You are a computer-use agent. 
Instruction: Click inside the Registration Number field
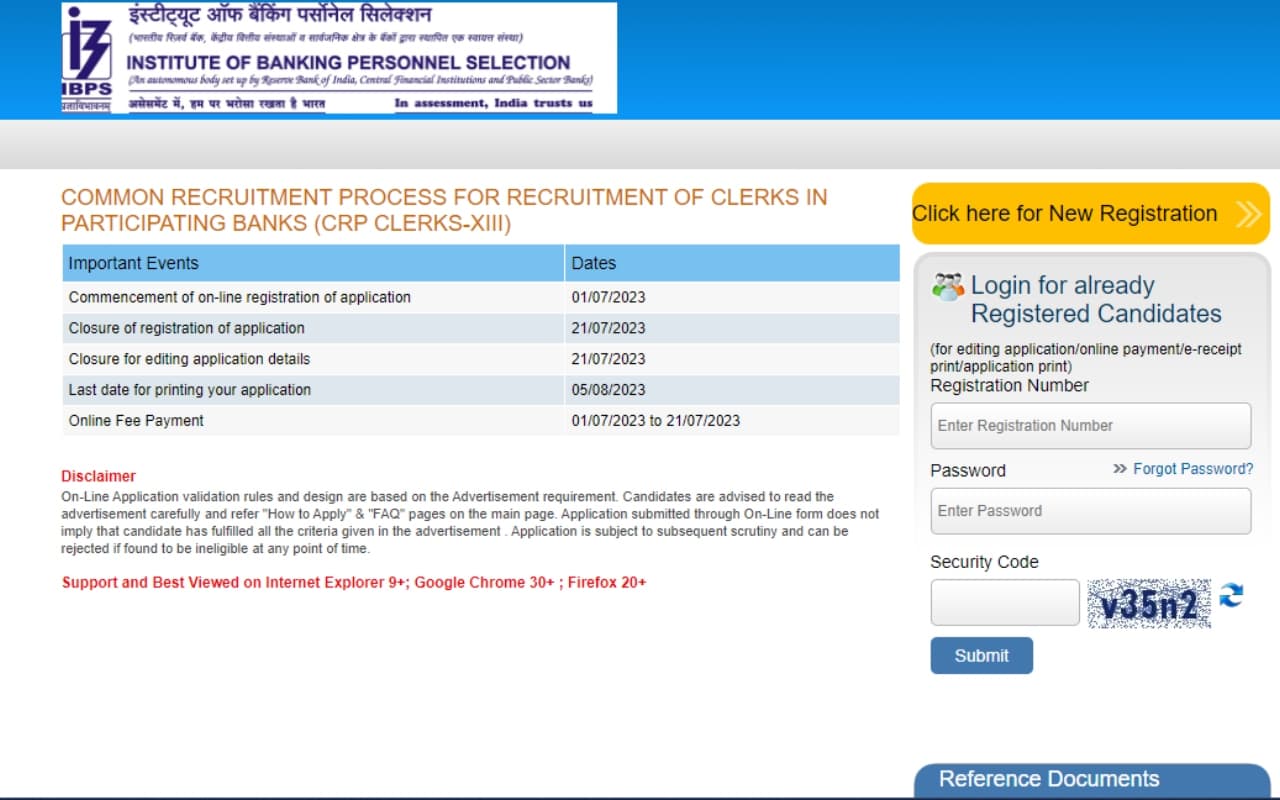coord(1090,425)
